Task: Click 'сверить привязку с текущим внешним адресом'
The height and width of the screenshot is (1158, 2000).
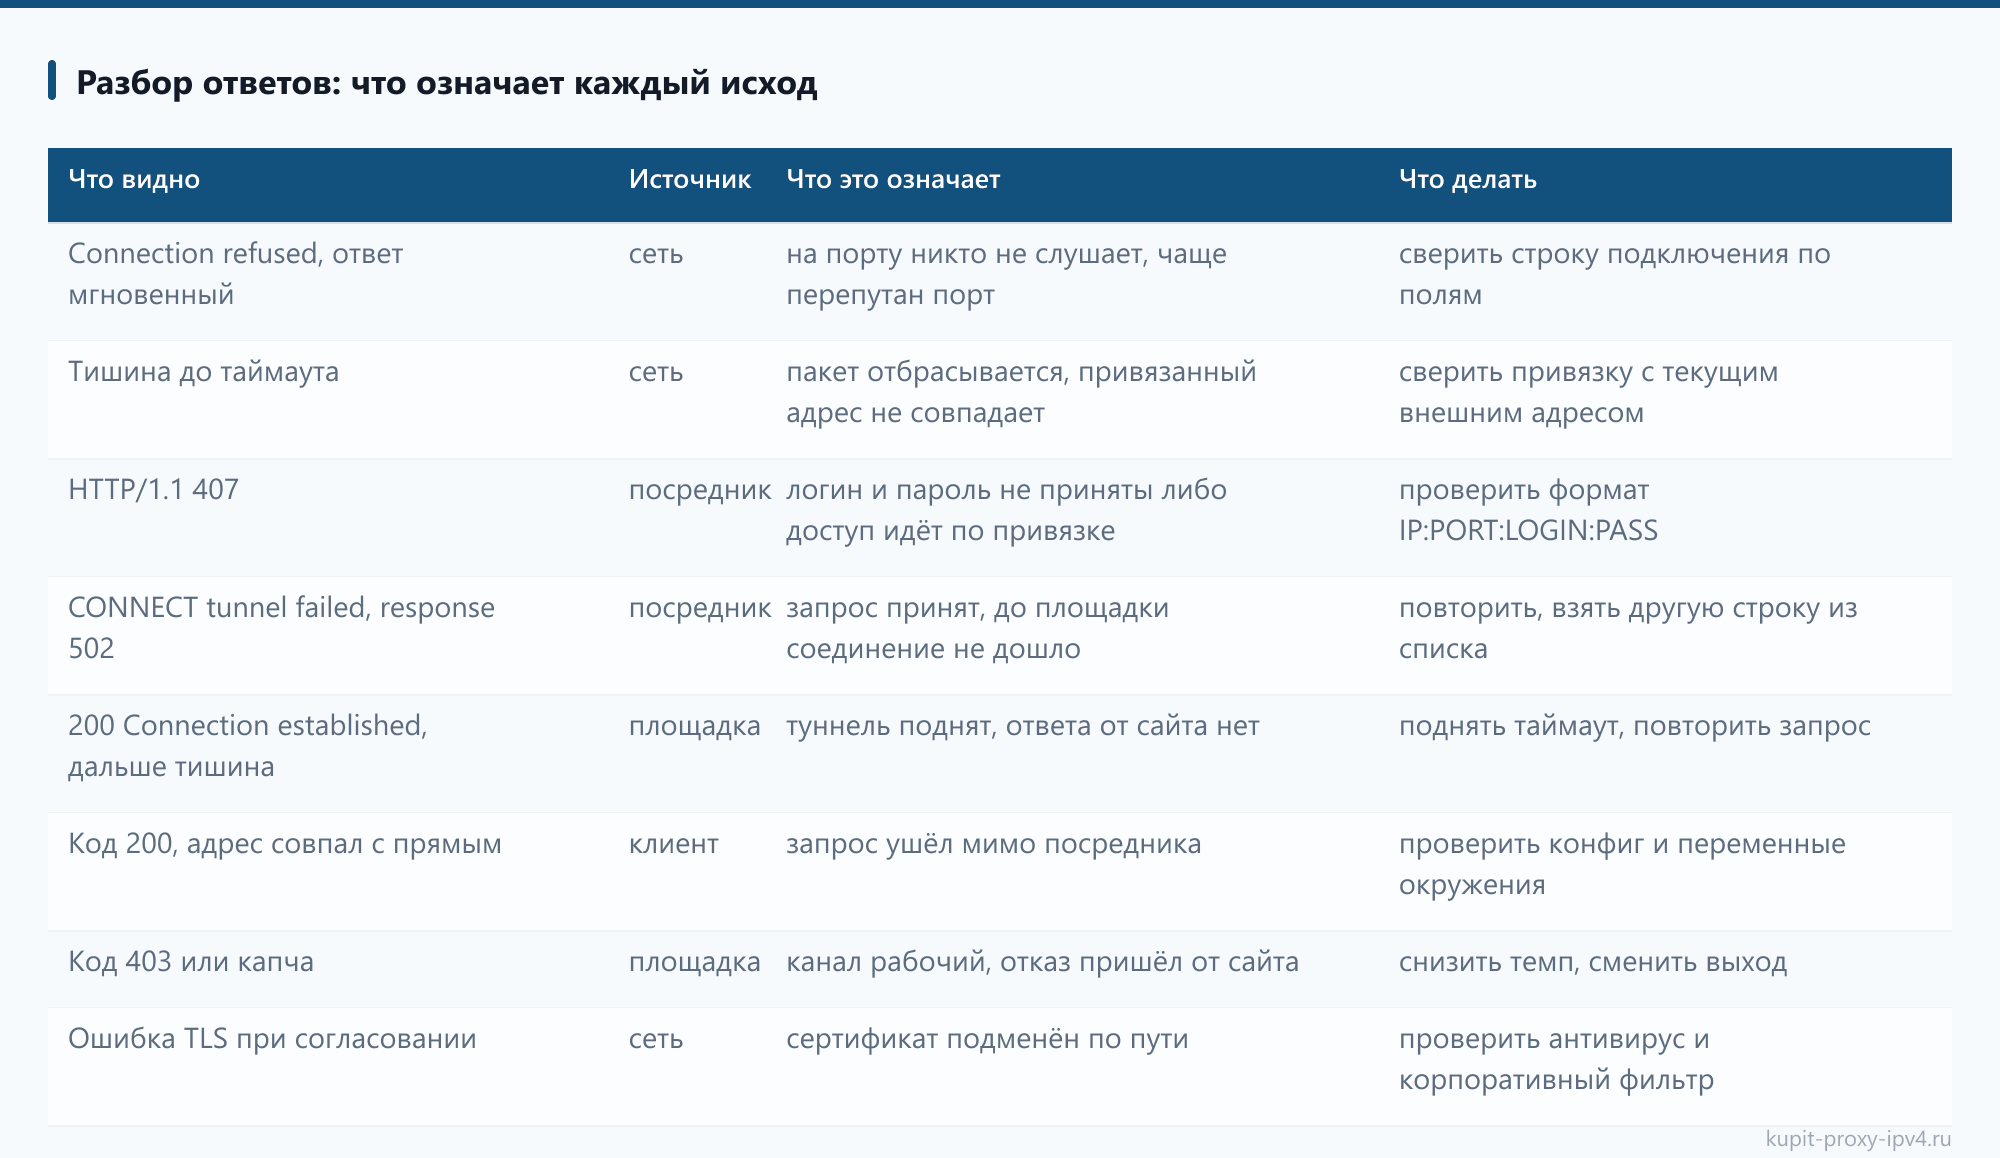Action: pyautogui.click(x=1588, y=392)
